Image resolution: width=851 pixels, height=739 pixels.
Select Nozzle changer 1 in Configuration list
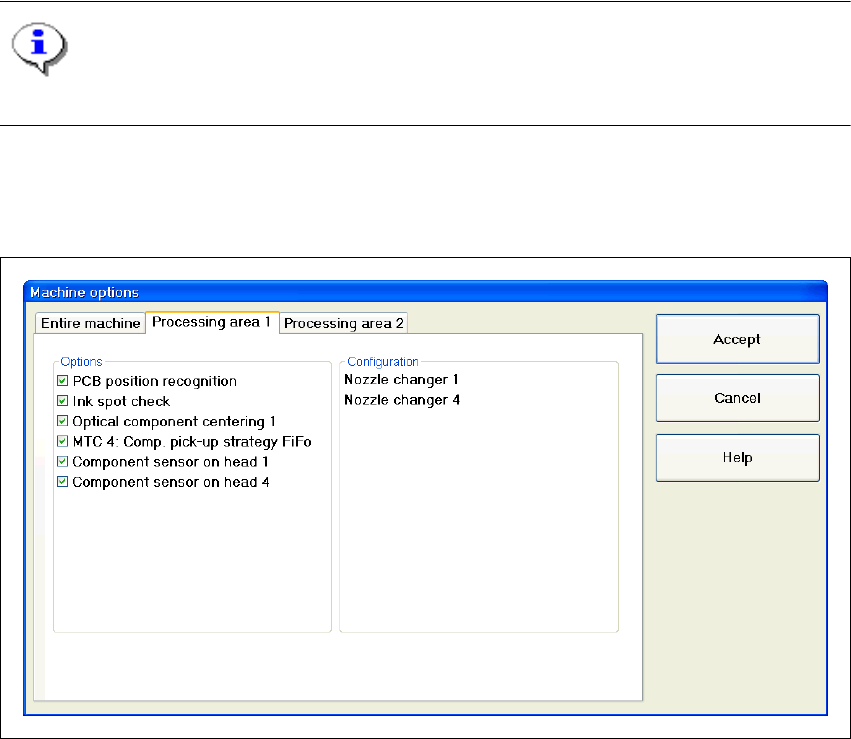coord(401,380)
